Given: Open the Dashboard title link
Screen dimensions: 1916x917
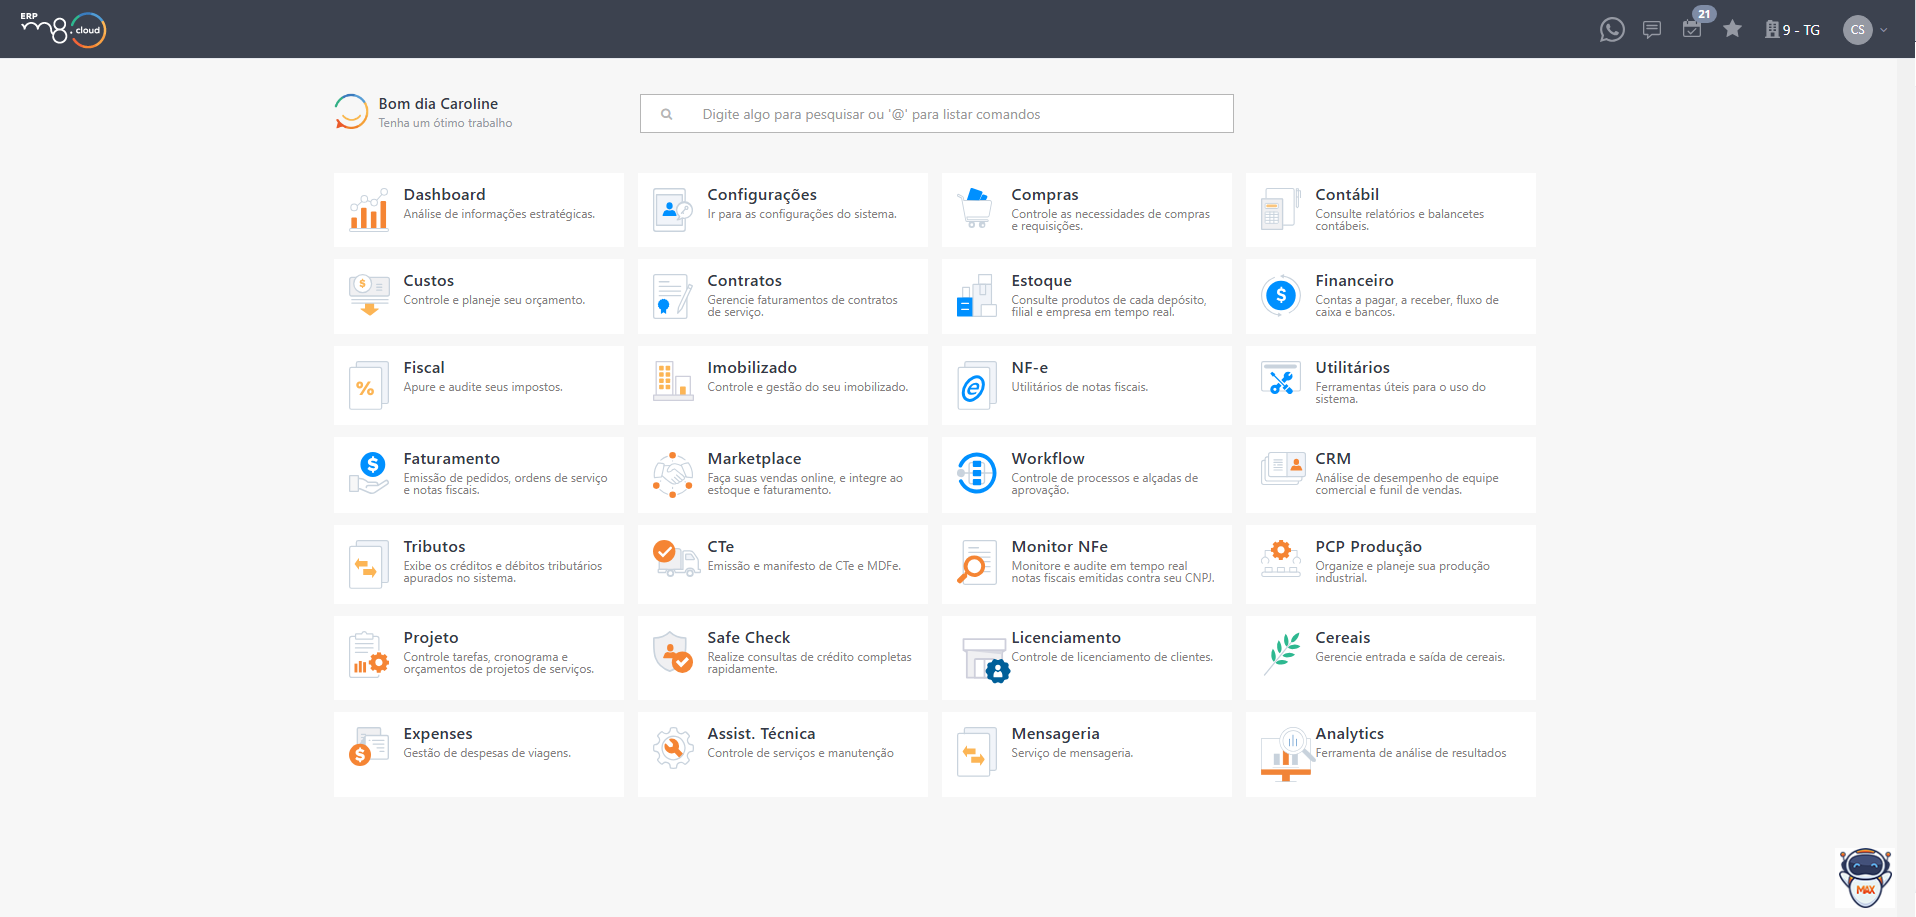Looking at the screenshot, I should coord(444,194).
